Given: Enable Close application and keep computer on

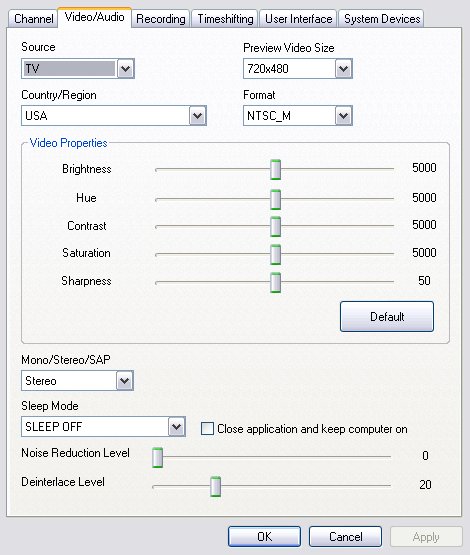Looking at the screenshot, I should coord(207,429).
